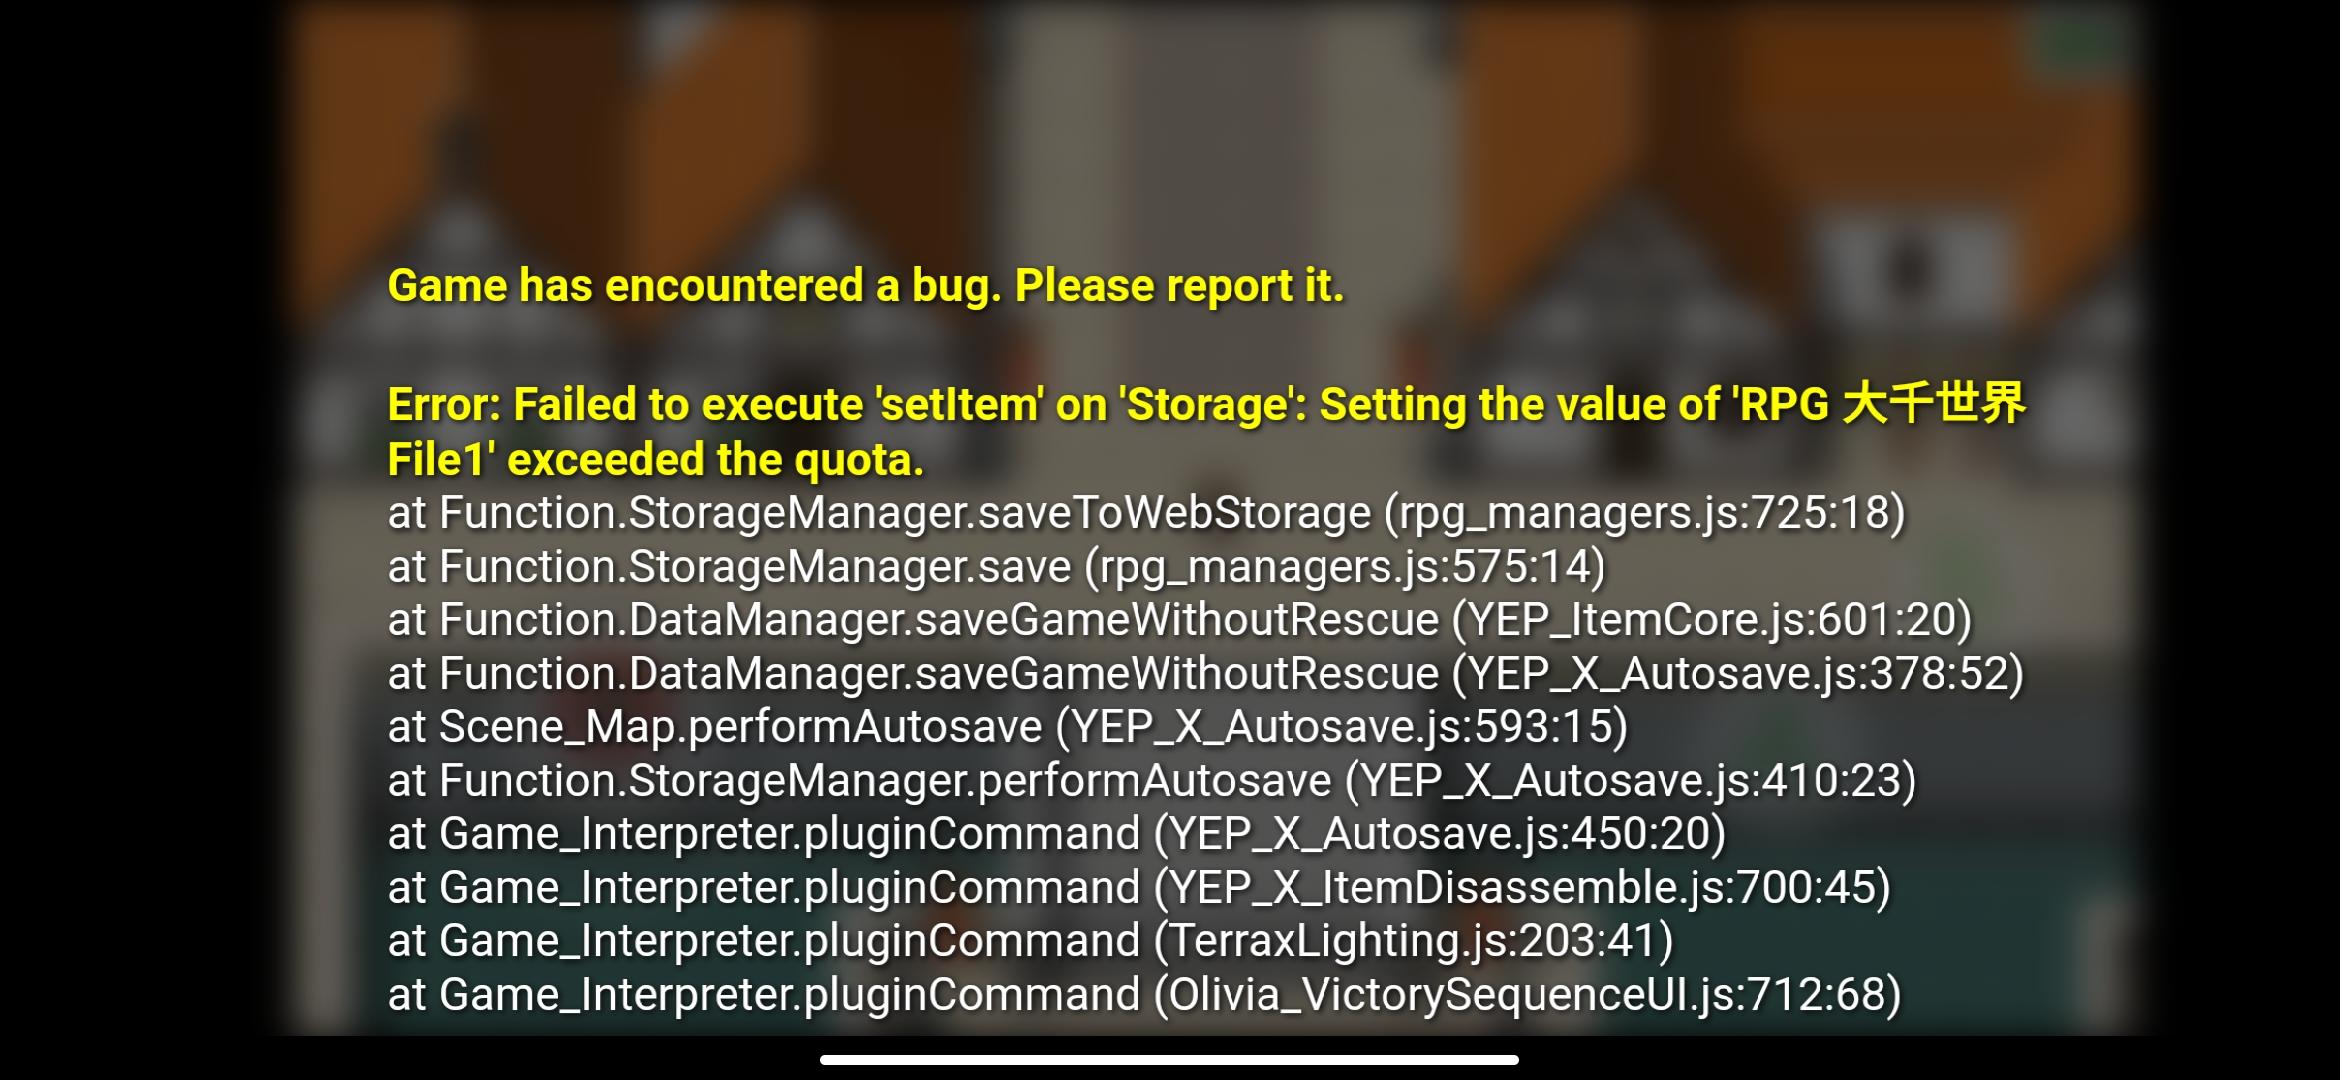The width and height of the screenshot is (2340, 1080).
Task: Click the rpg_managers.js:575:14 stack line
Action: tap(997, 567)
